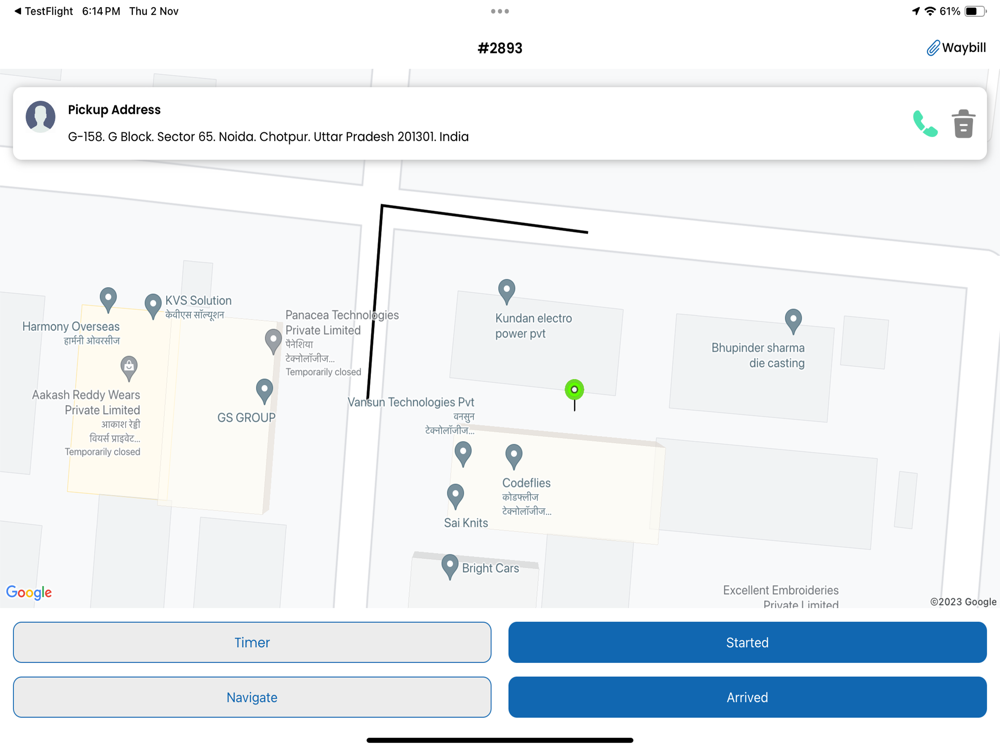The width and height of the screenshot is (1000, 750).
Task: Tap the iPad home indicator bar
Action: [x=500, y=740]
